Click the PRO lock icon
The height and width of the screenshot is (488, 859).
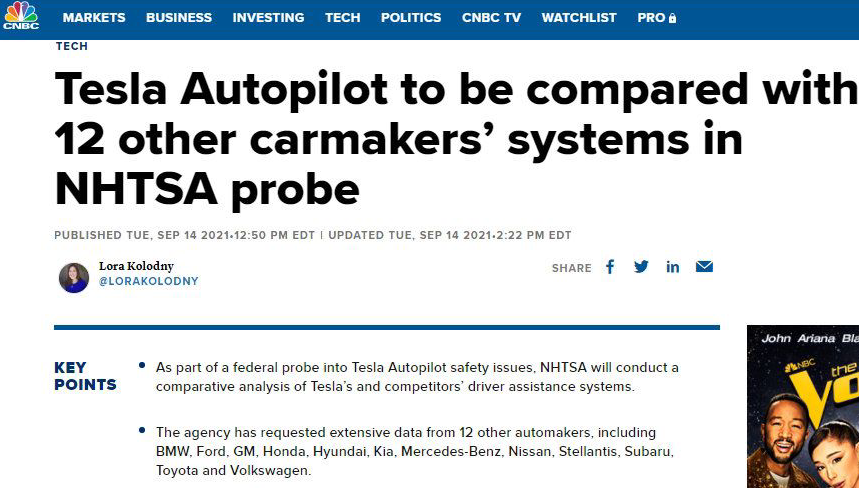coord(672,18)
